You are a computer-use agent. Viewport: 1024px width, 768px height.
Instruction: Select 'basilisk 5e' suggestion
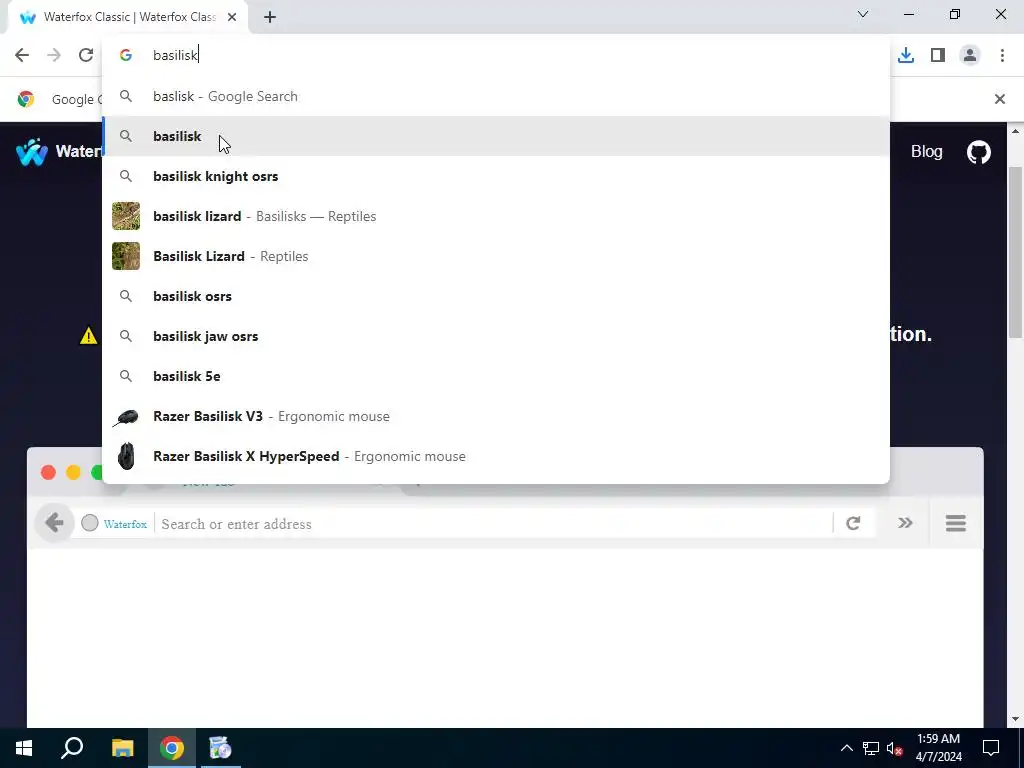496,376
